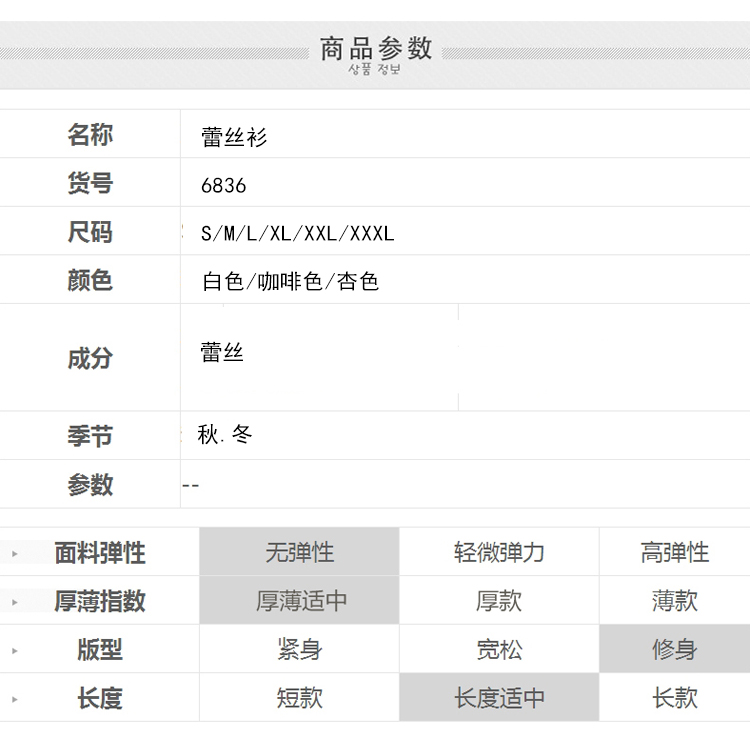Select the highlighted 长度适中 cell
This screenshot has height=732, width=750.
(499, 698)
